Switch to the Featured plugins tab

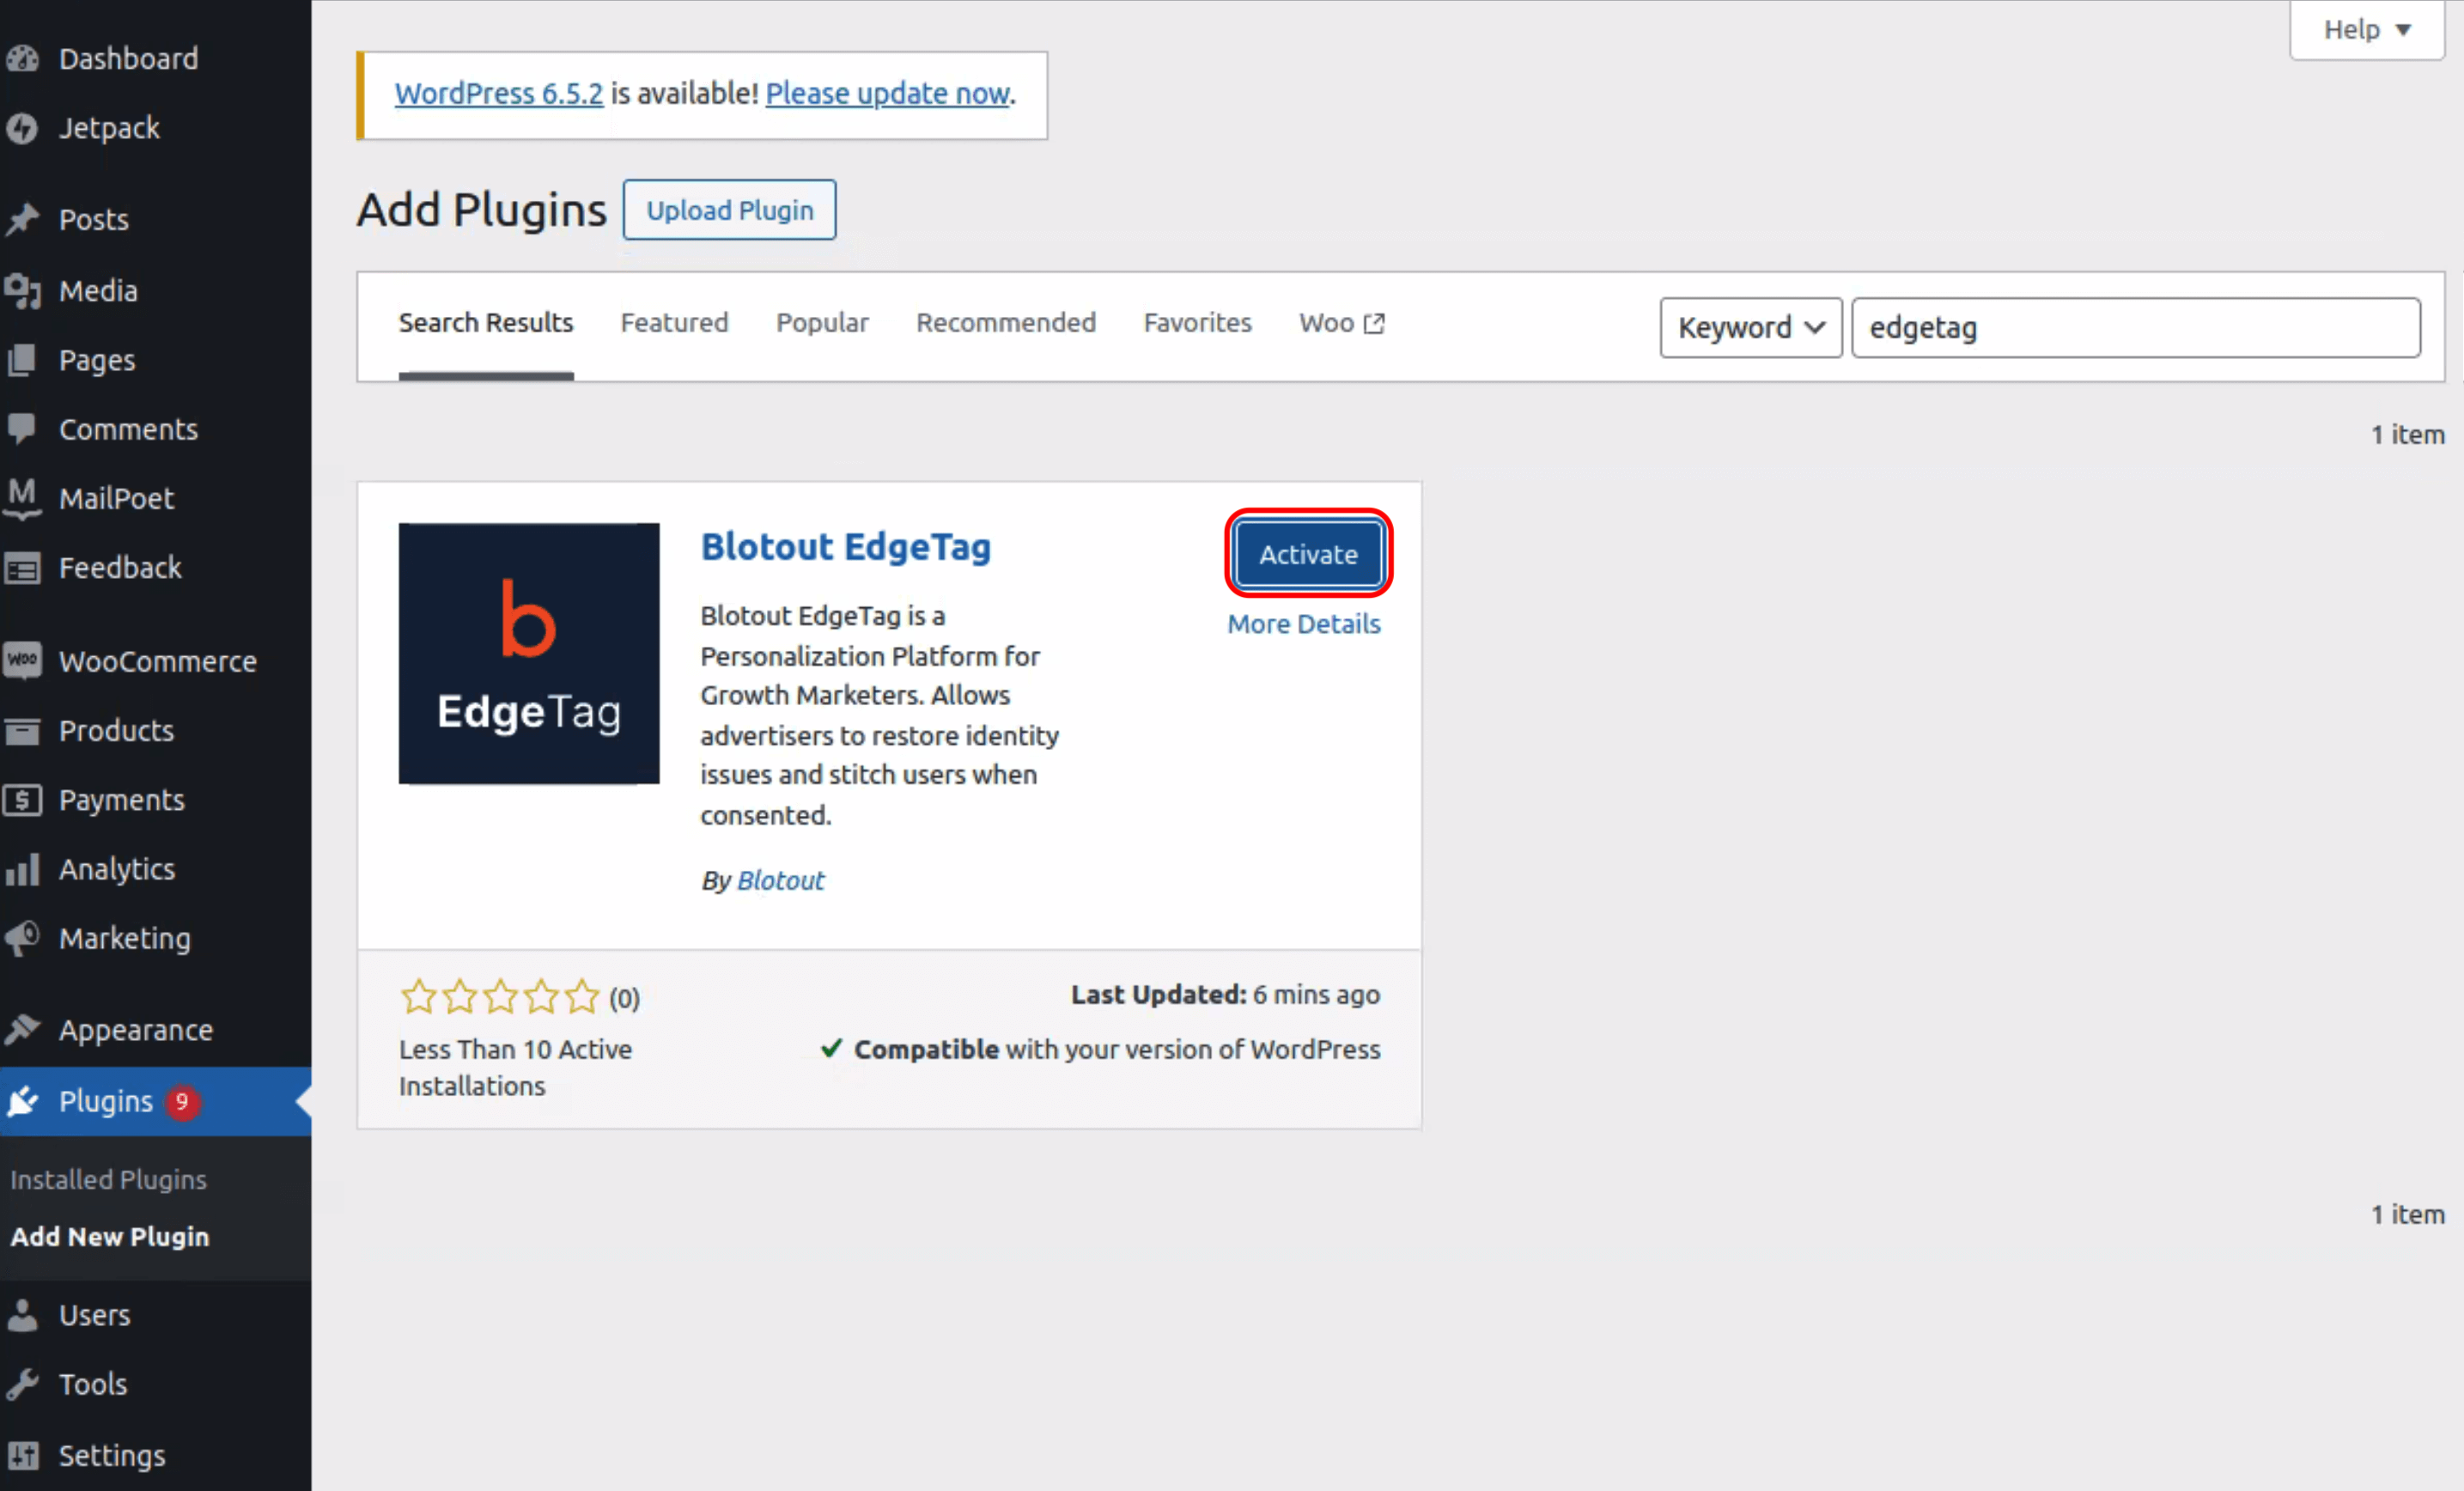point(674,323)
